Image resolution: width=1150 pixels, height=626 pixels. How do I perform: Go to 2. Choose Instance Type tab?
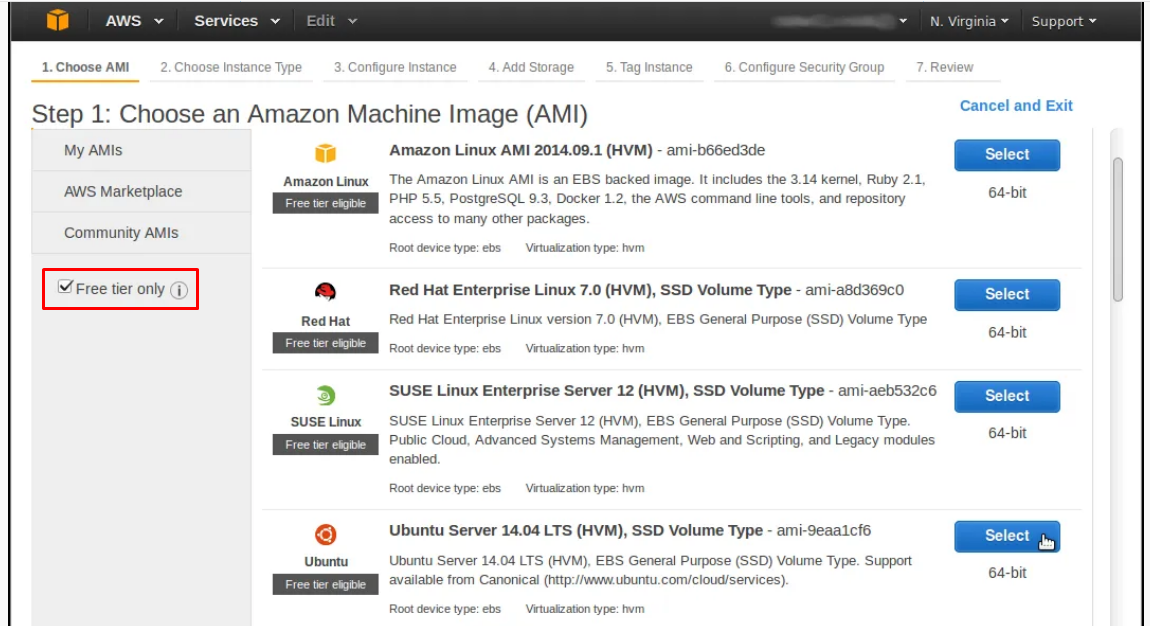pyautogui.click(x=231, y=67)
